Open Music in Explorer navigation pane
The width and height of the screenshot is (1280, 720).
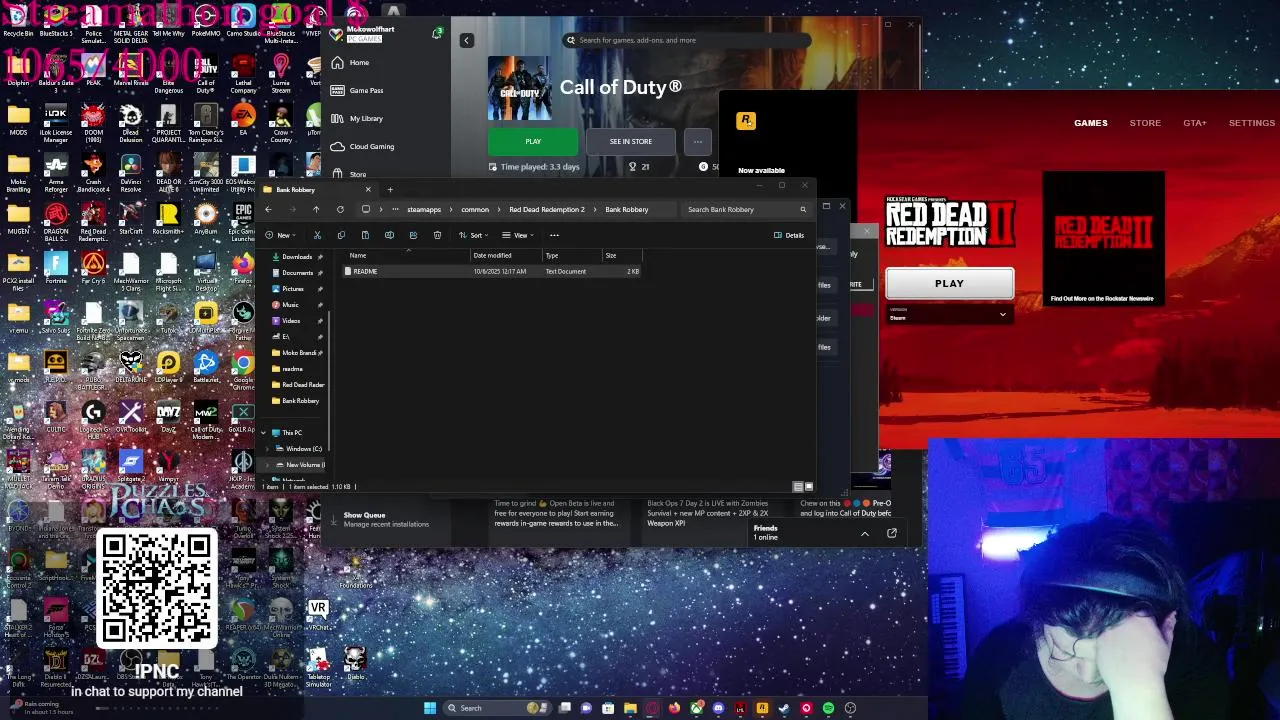(290, 304)
